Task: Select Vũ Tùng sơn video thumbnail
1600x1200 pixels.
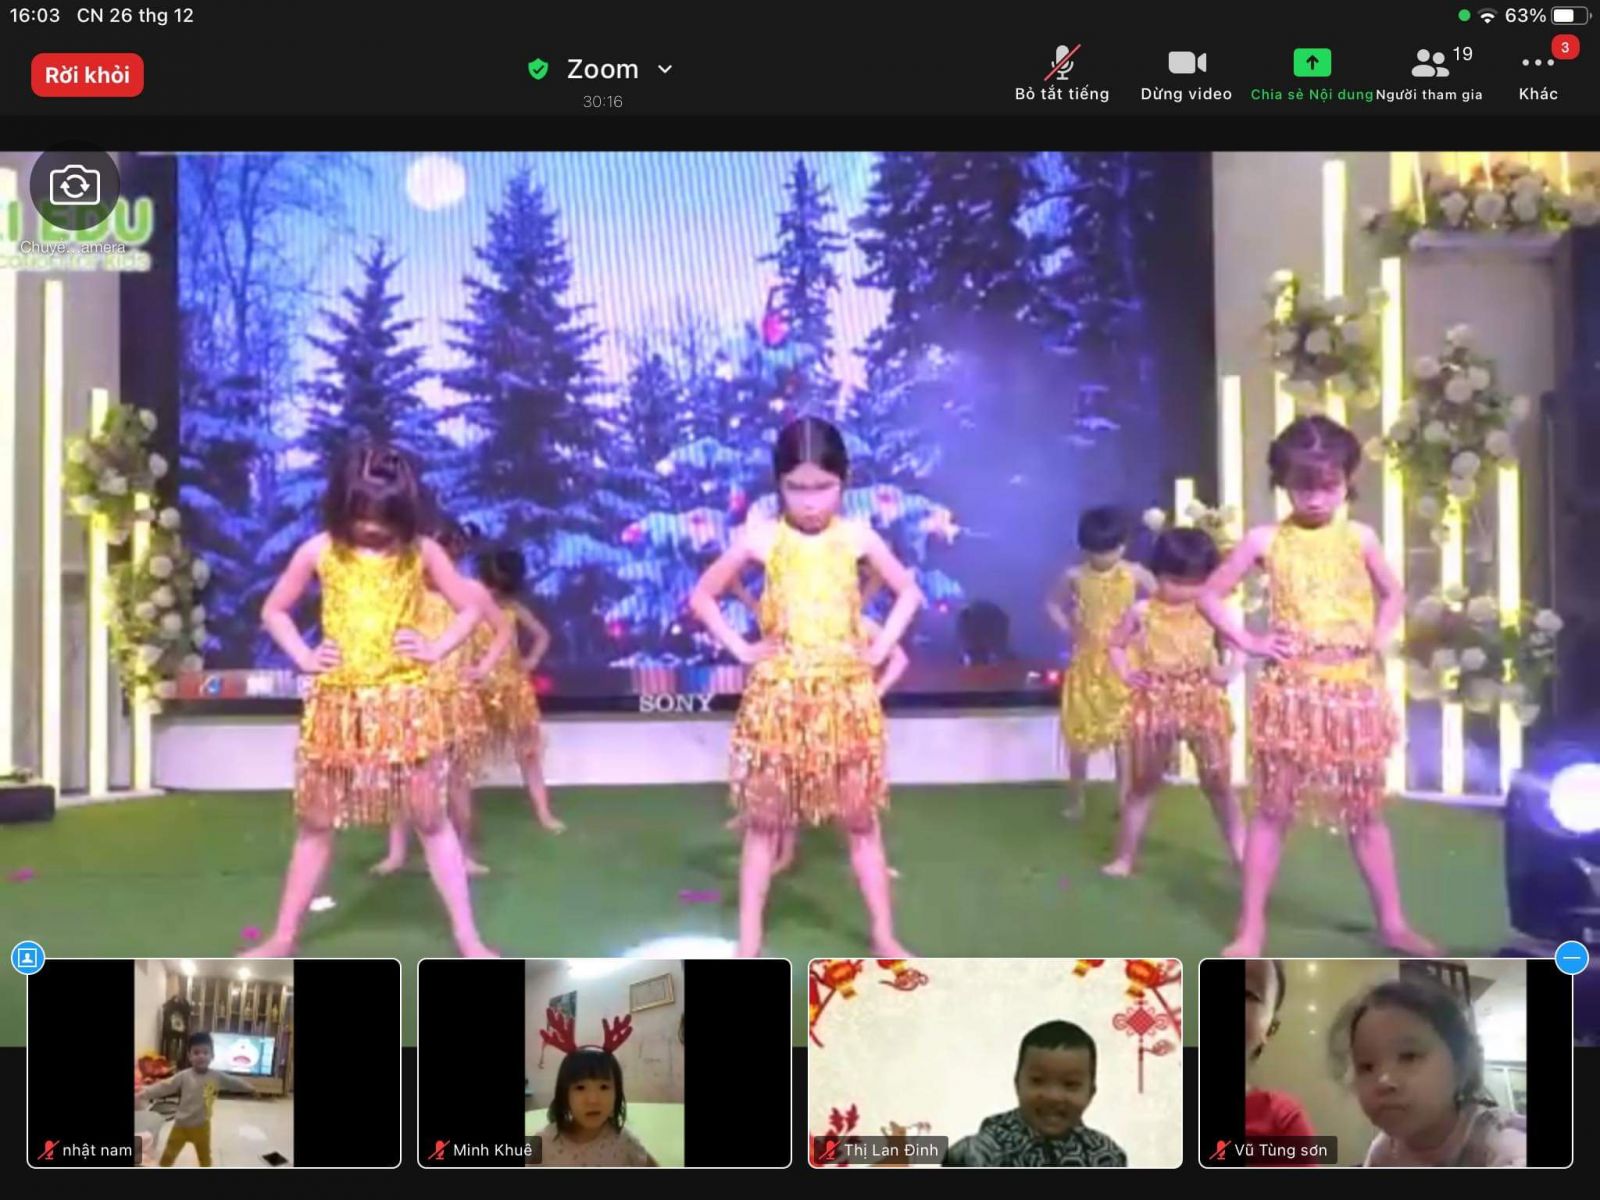Action: 1385,1063
